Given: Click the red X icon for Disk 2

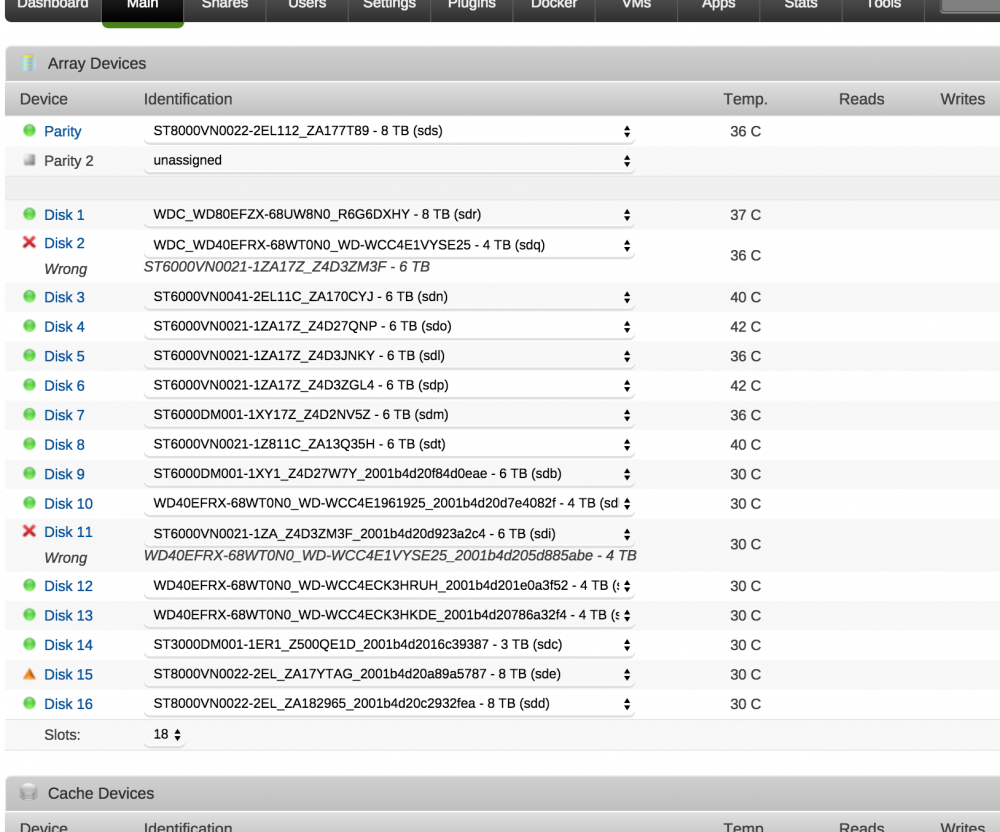Looking at the screenshot, I should (29, 242).
